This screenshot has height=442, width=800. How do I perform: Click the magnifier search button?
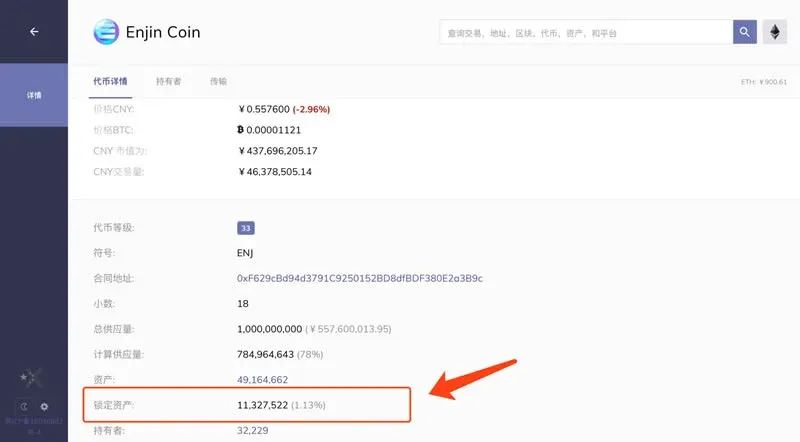[744, 32]
